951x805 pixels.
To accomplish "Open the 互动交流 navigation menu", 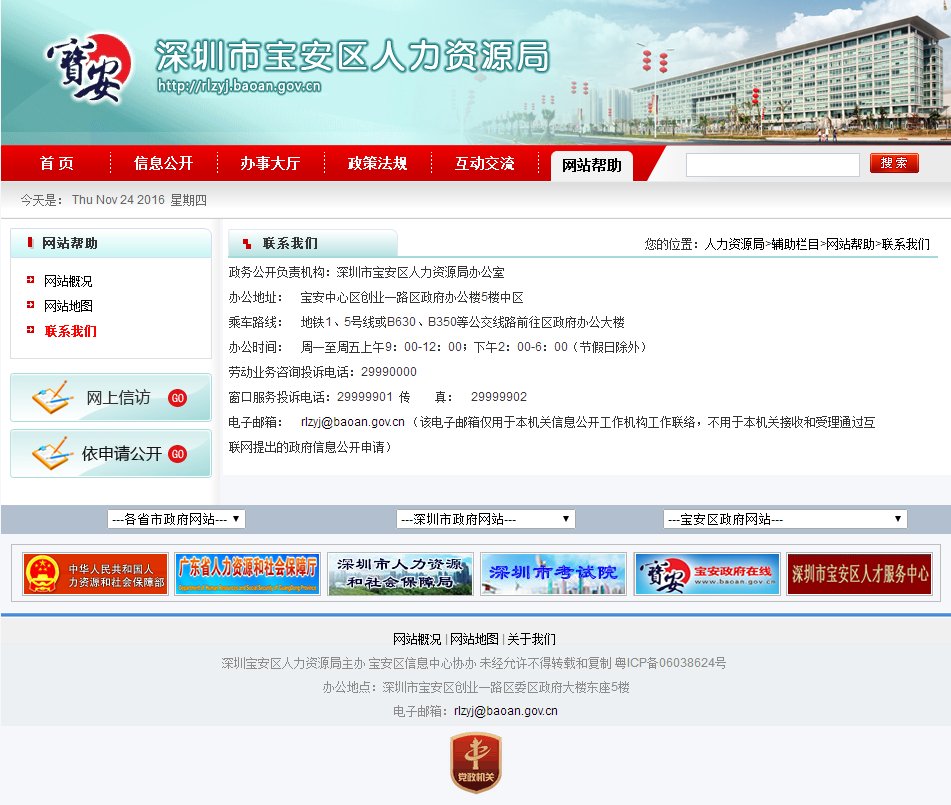I will click(485, 163).
